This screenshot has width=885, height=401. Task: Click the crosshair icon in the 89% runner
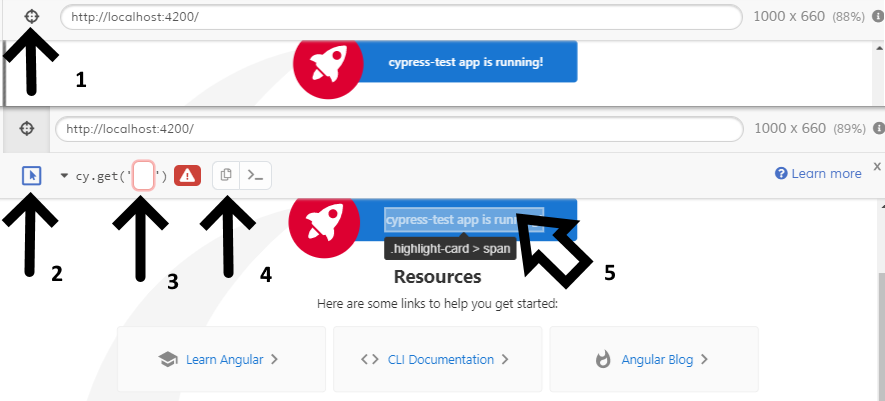click(x=27, y=129)
